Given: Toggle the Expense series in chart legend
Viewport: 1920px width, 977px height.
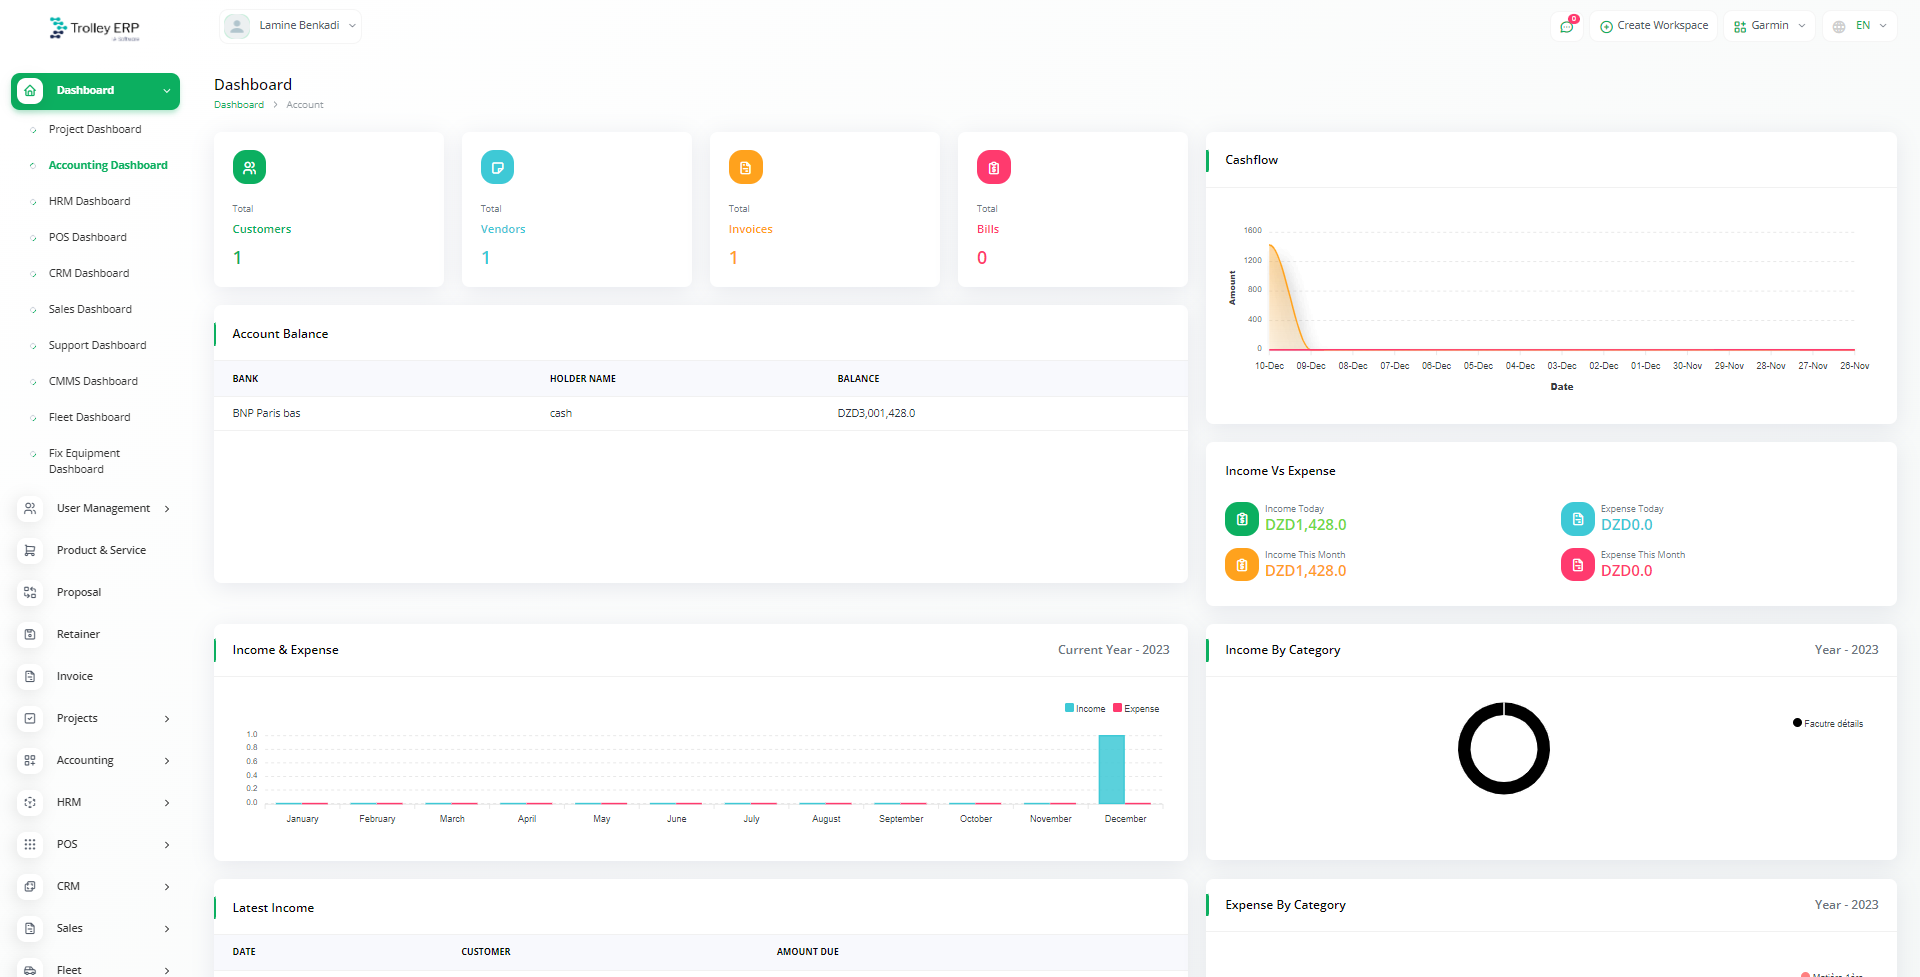Looking at the screenshot, I should pyautogui.click(x=1136, y=709).
